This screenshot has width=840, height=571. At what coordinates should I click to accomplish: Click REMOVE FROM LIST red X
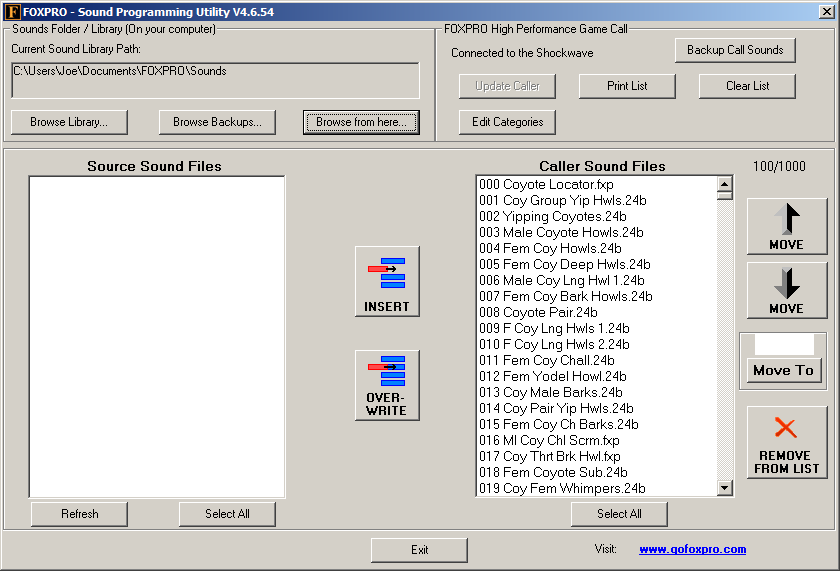[x=787, y=442]
